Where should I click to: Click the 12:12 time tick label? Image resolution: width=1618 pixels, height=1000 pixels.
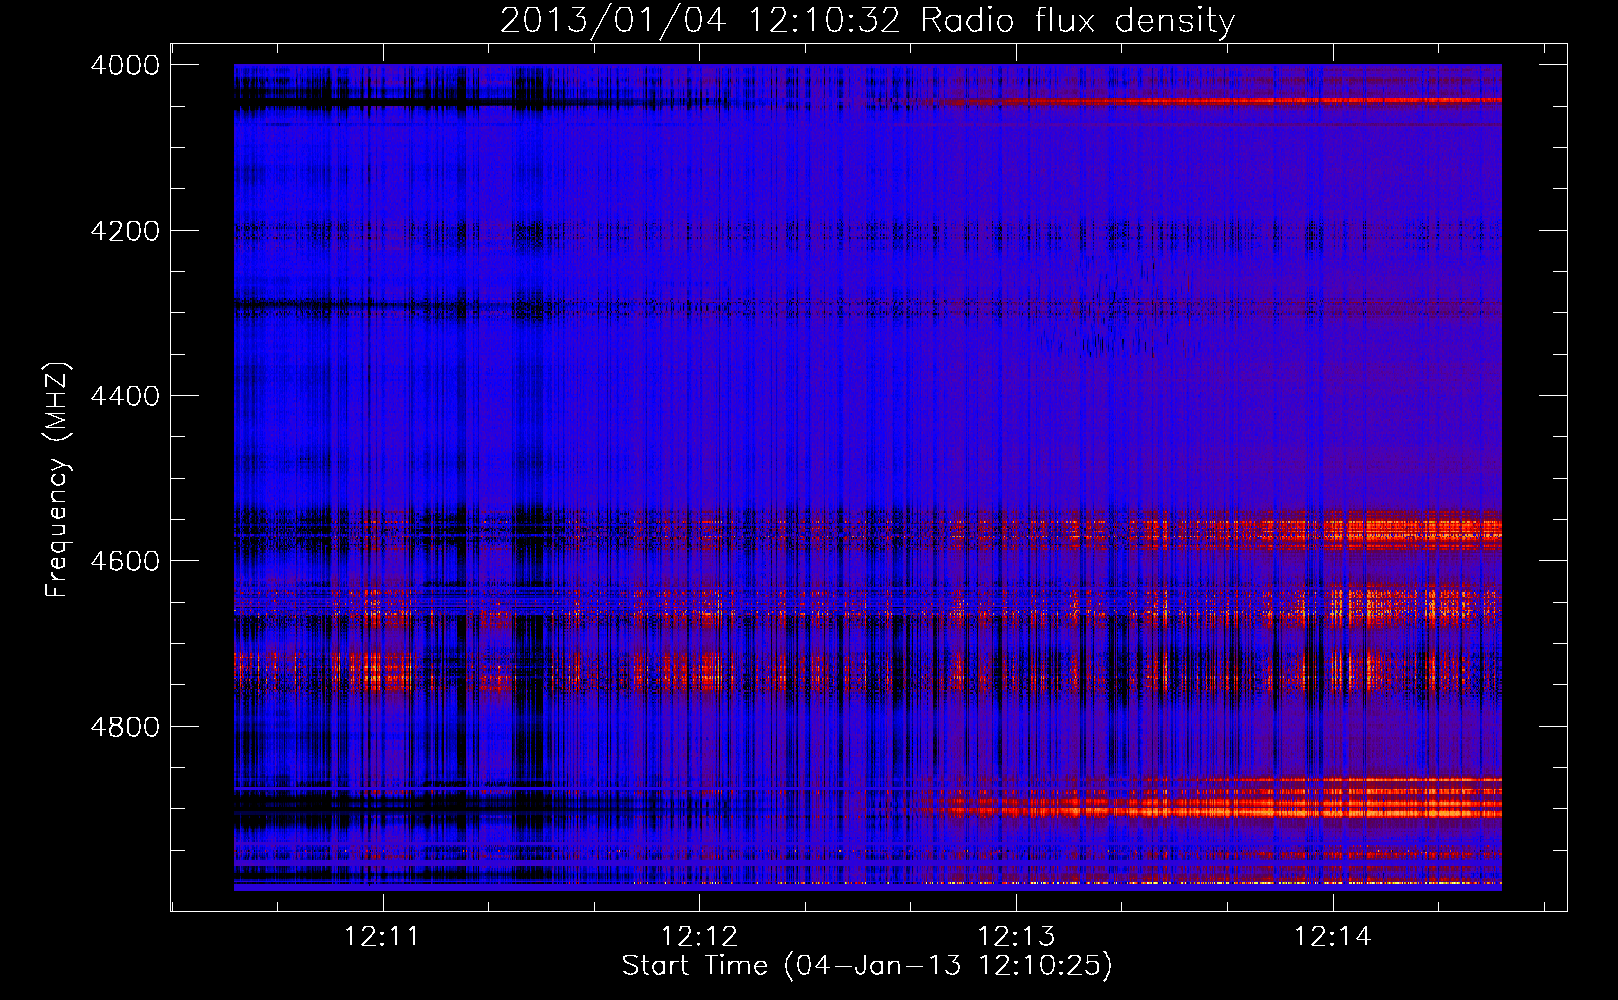[x=699, y=937]
